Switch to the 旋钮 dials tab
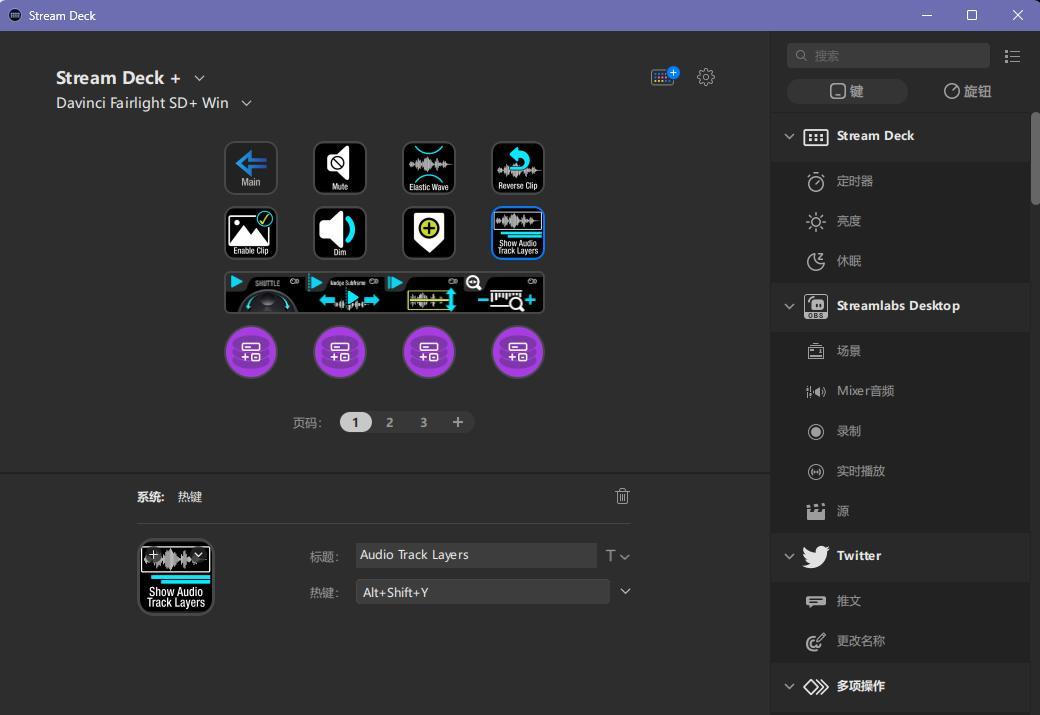Screen dimensions: 1040x715 [x=967, y=92]
